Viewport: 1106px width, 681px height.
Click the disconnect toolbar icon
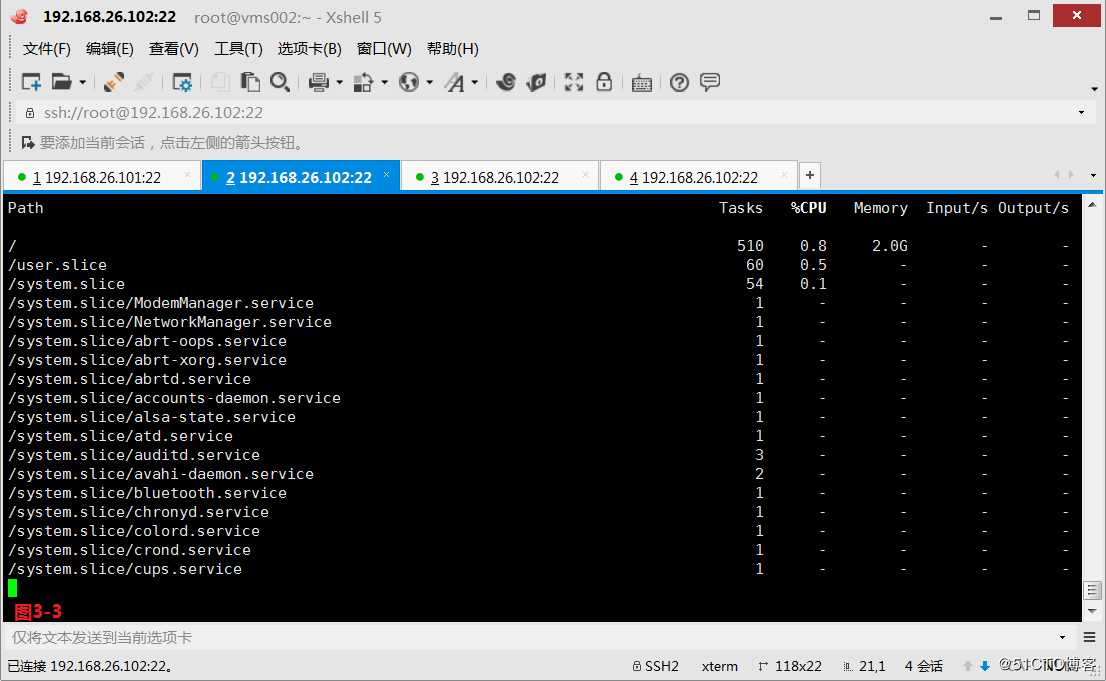point(144,83)
